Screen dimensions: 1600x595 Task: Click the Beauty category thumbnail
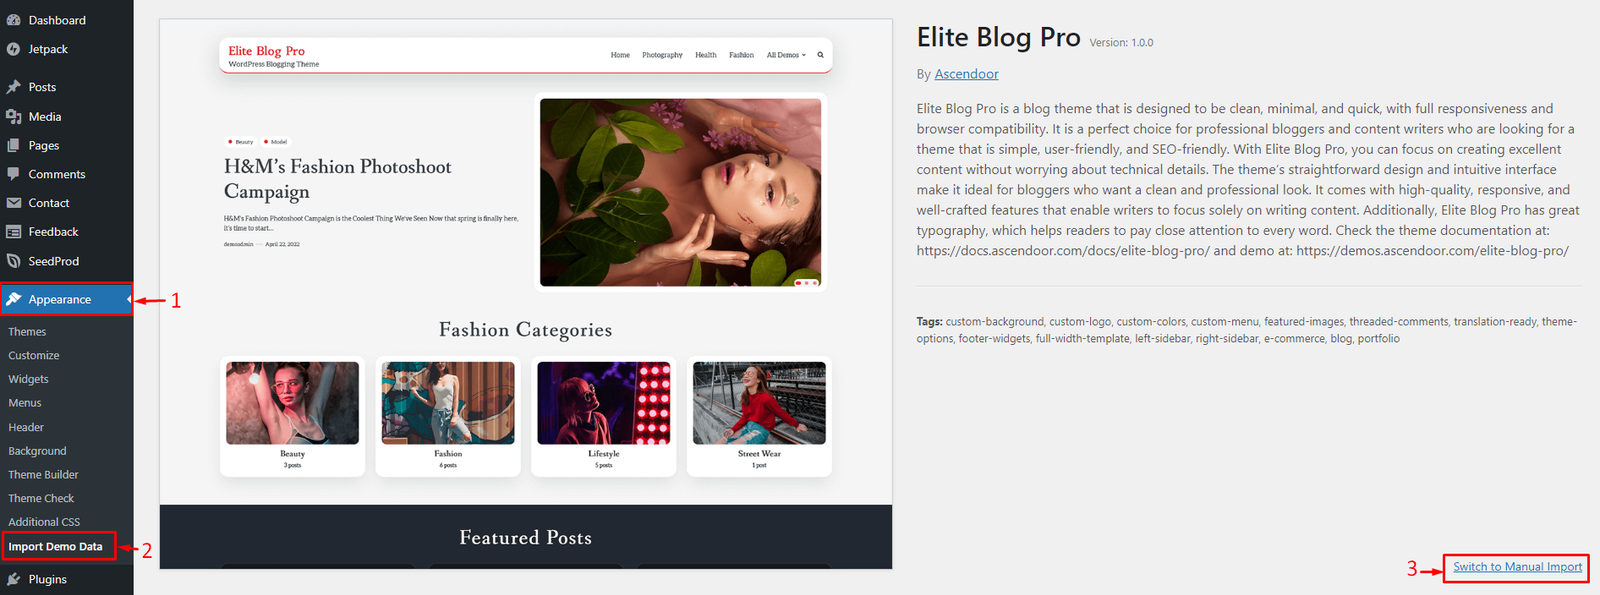click(x=292, y=403)
